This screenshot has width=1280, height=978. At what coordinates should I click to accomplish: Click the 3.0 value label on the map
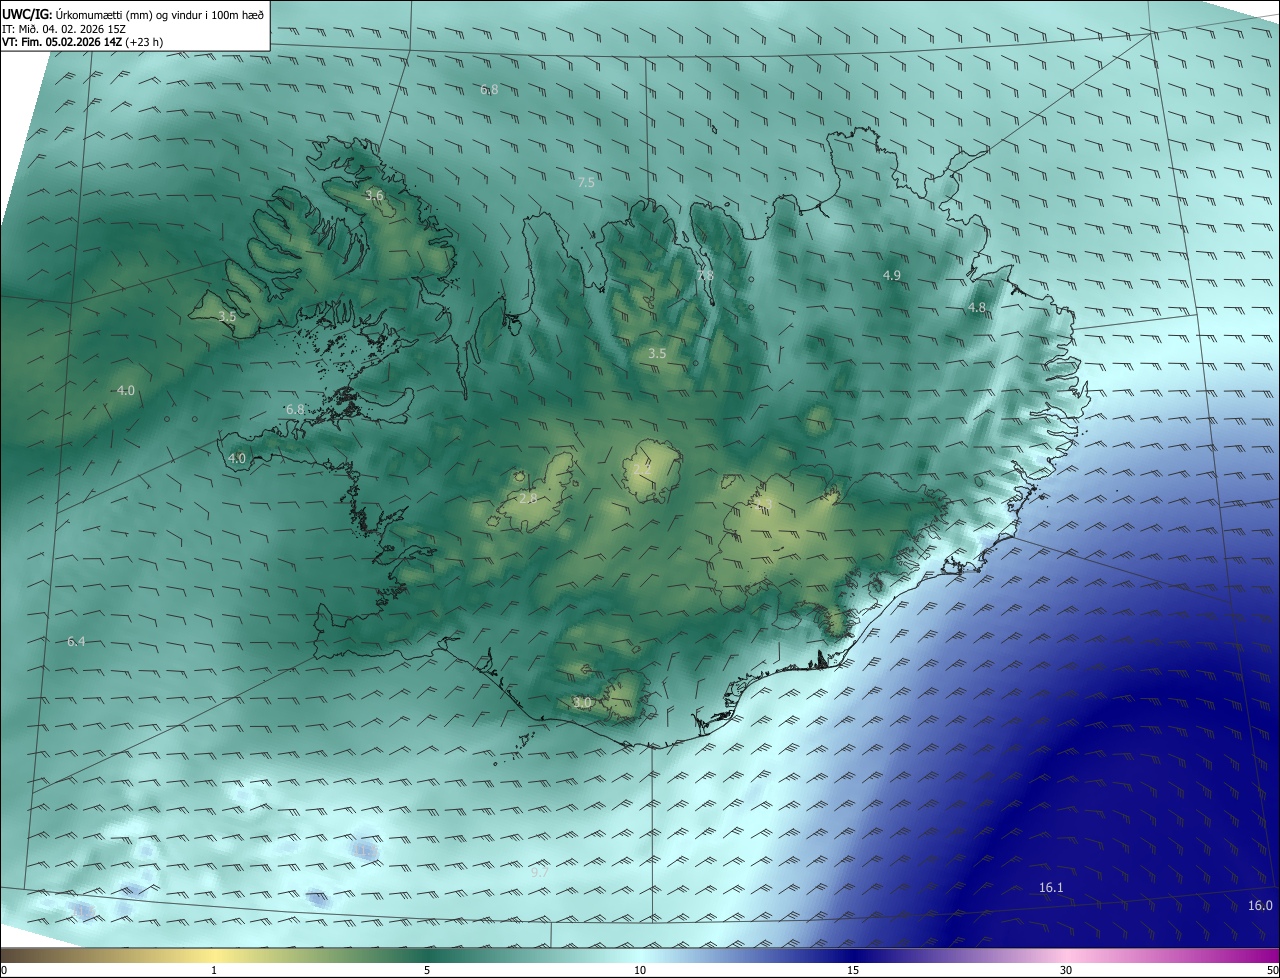click(x=582, y=703)
